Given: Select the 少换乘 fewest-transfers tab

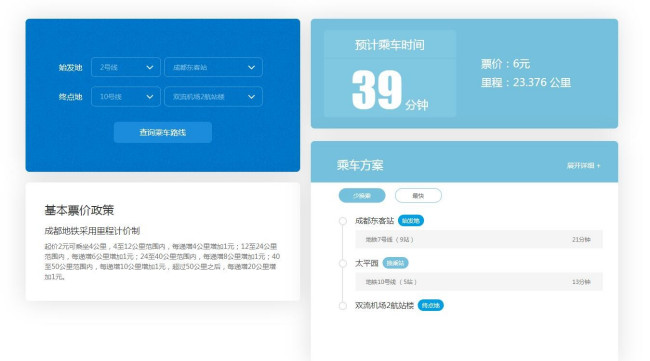Looking at the screenshot, I should pos(362,196).
